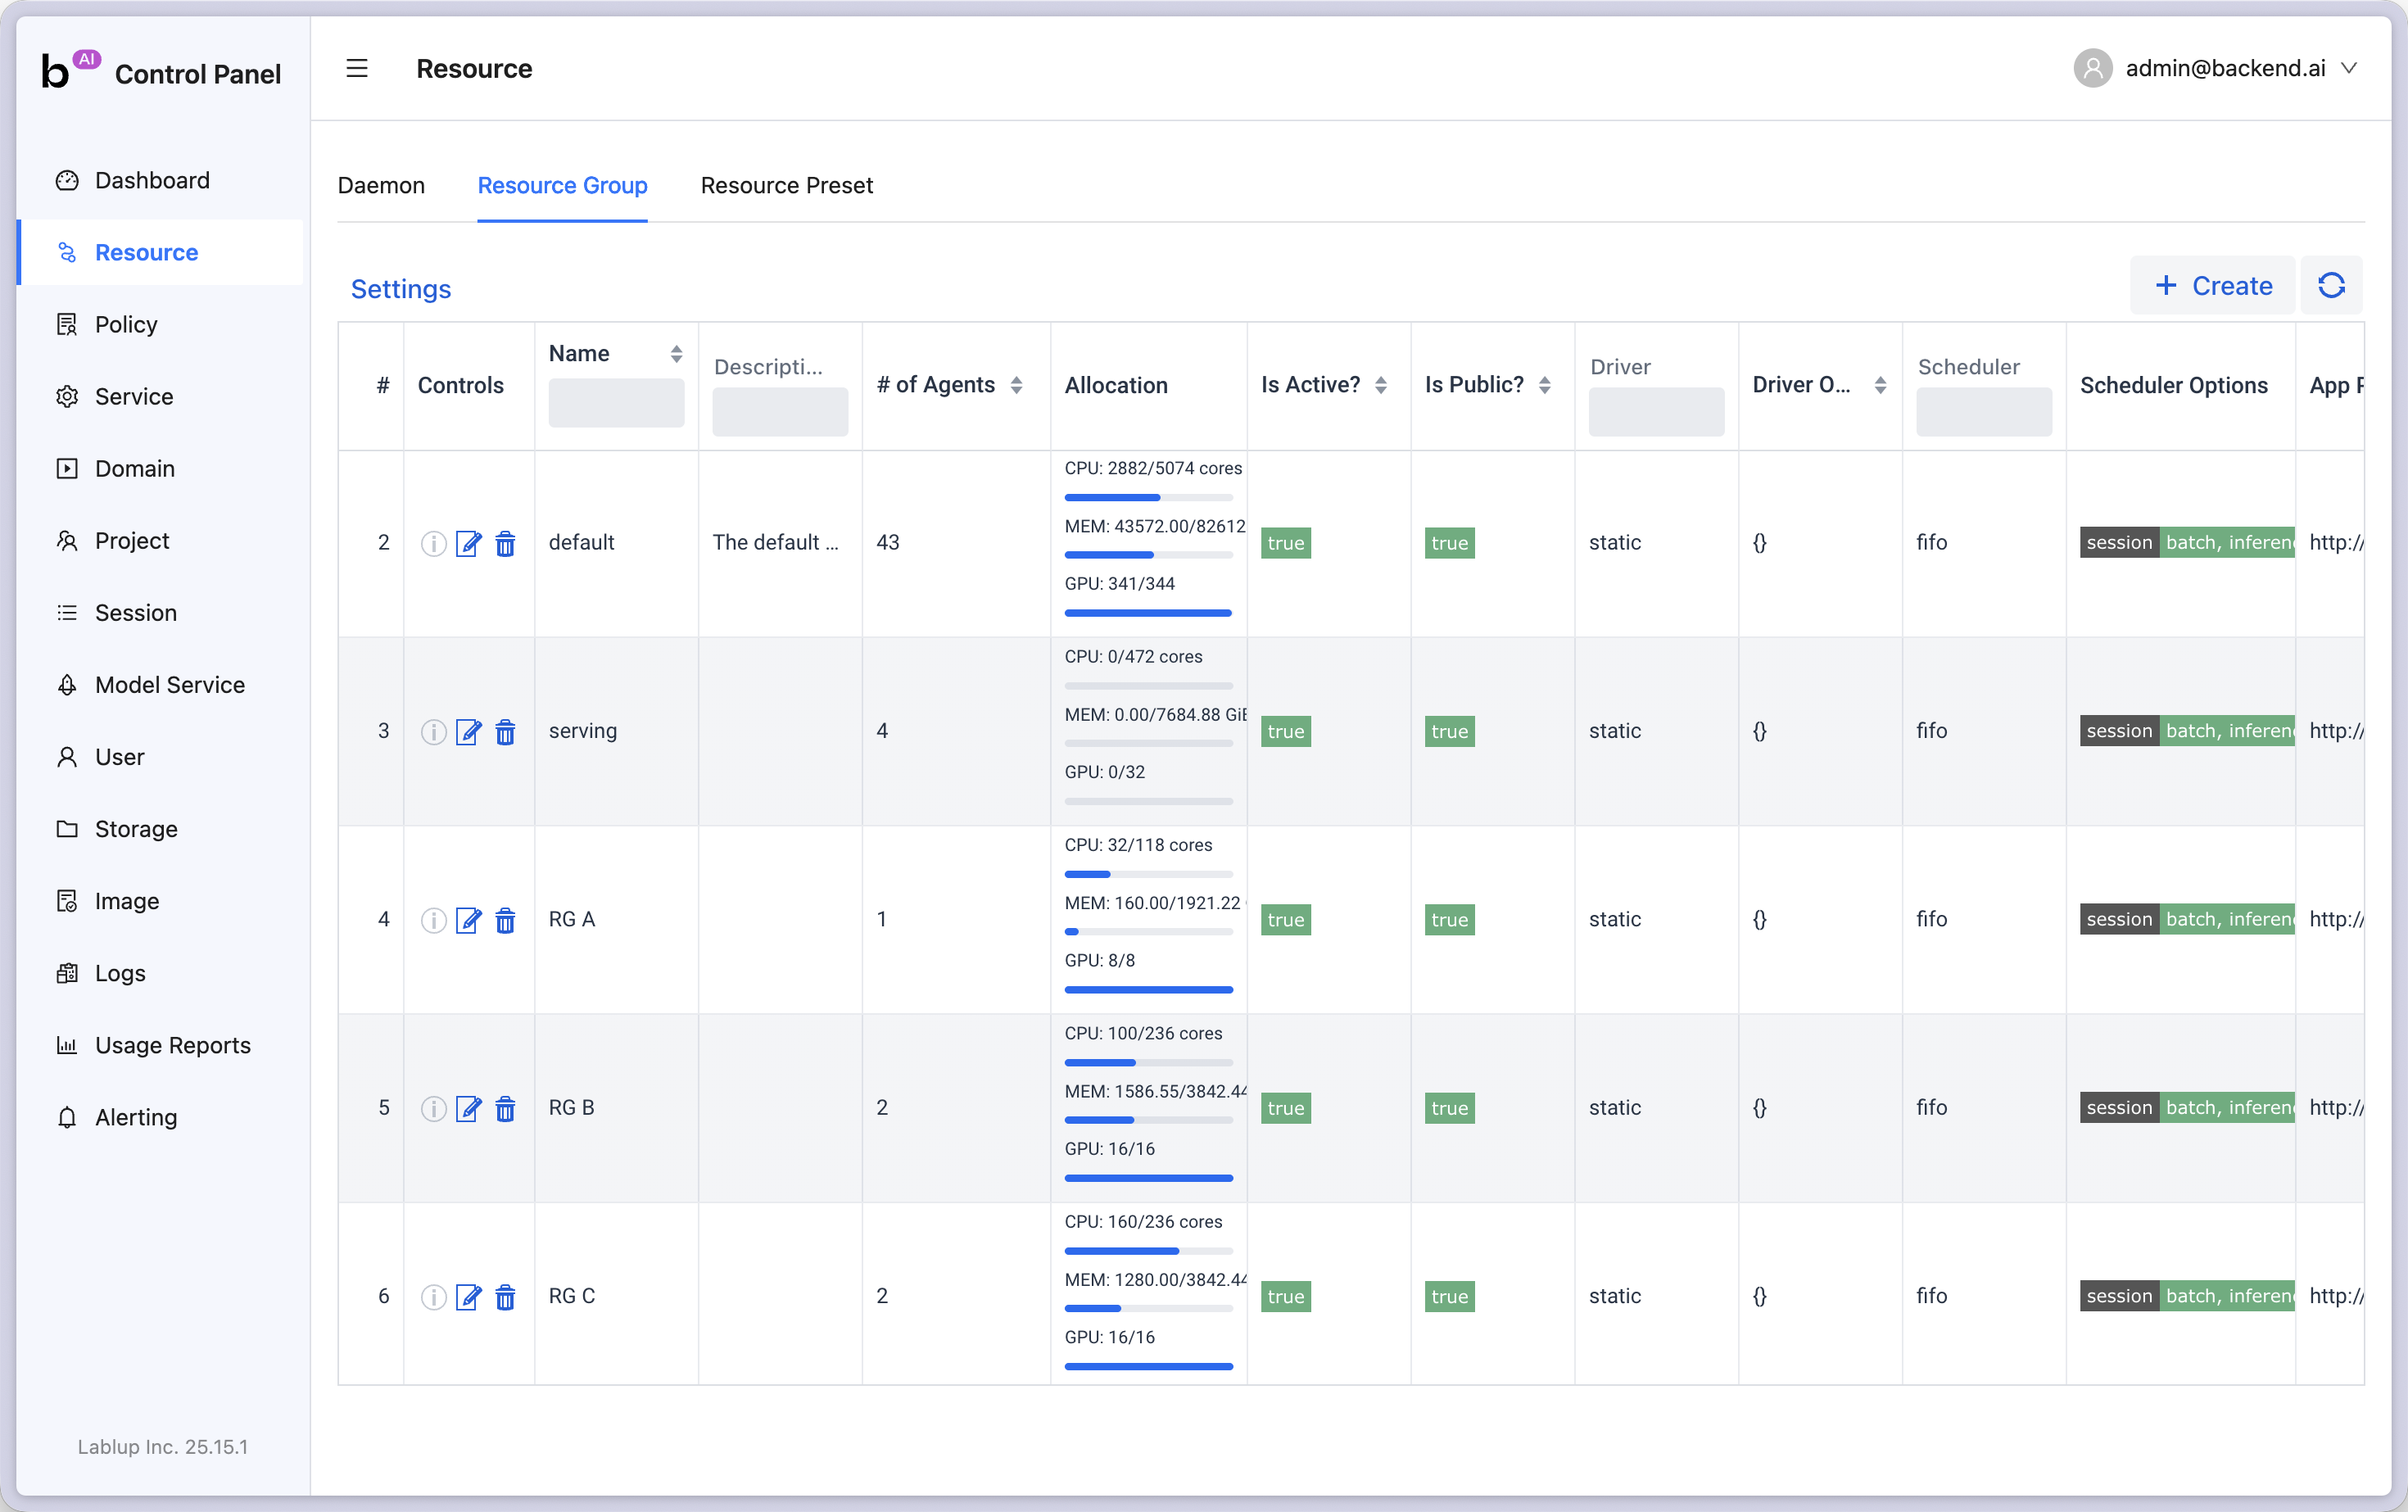Switch to the Daemon tab

tap(381, 185)
